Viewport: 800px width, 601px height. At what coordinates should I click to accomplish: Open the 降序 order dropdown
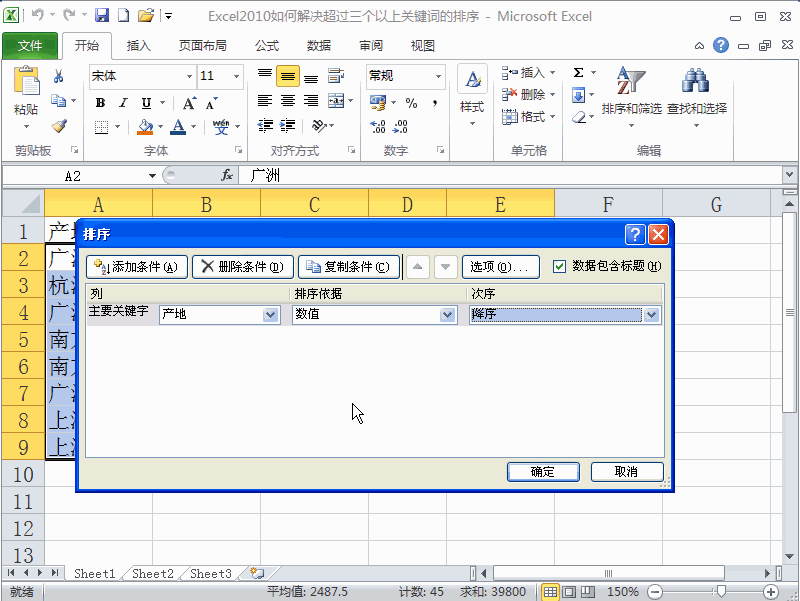(652, 315)
